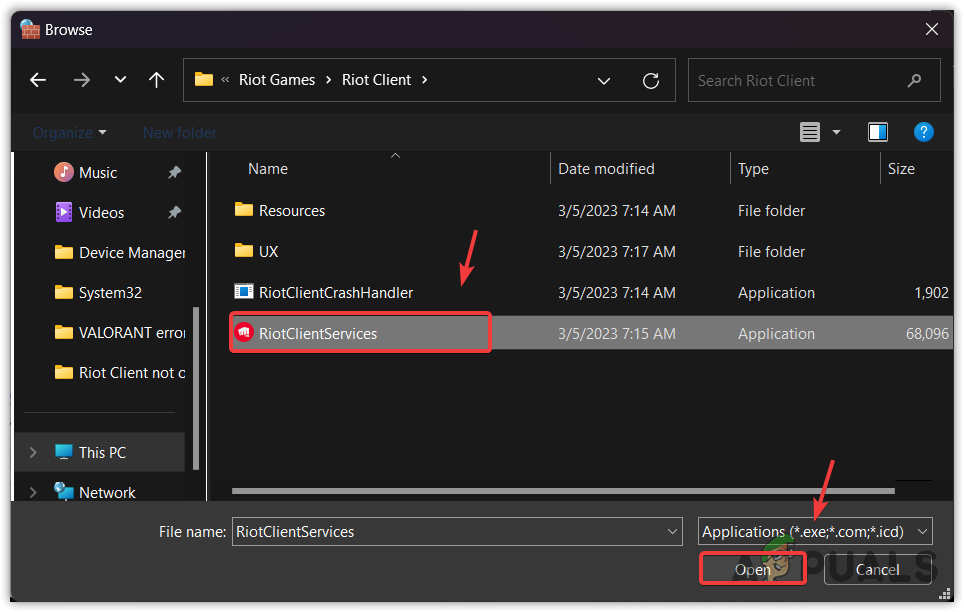The image size is (964, 612).
Task: Unpin Videos from Quick access
Action: tap(174, 212)
